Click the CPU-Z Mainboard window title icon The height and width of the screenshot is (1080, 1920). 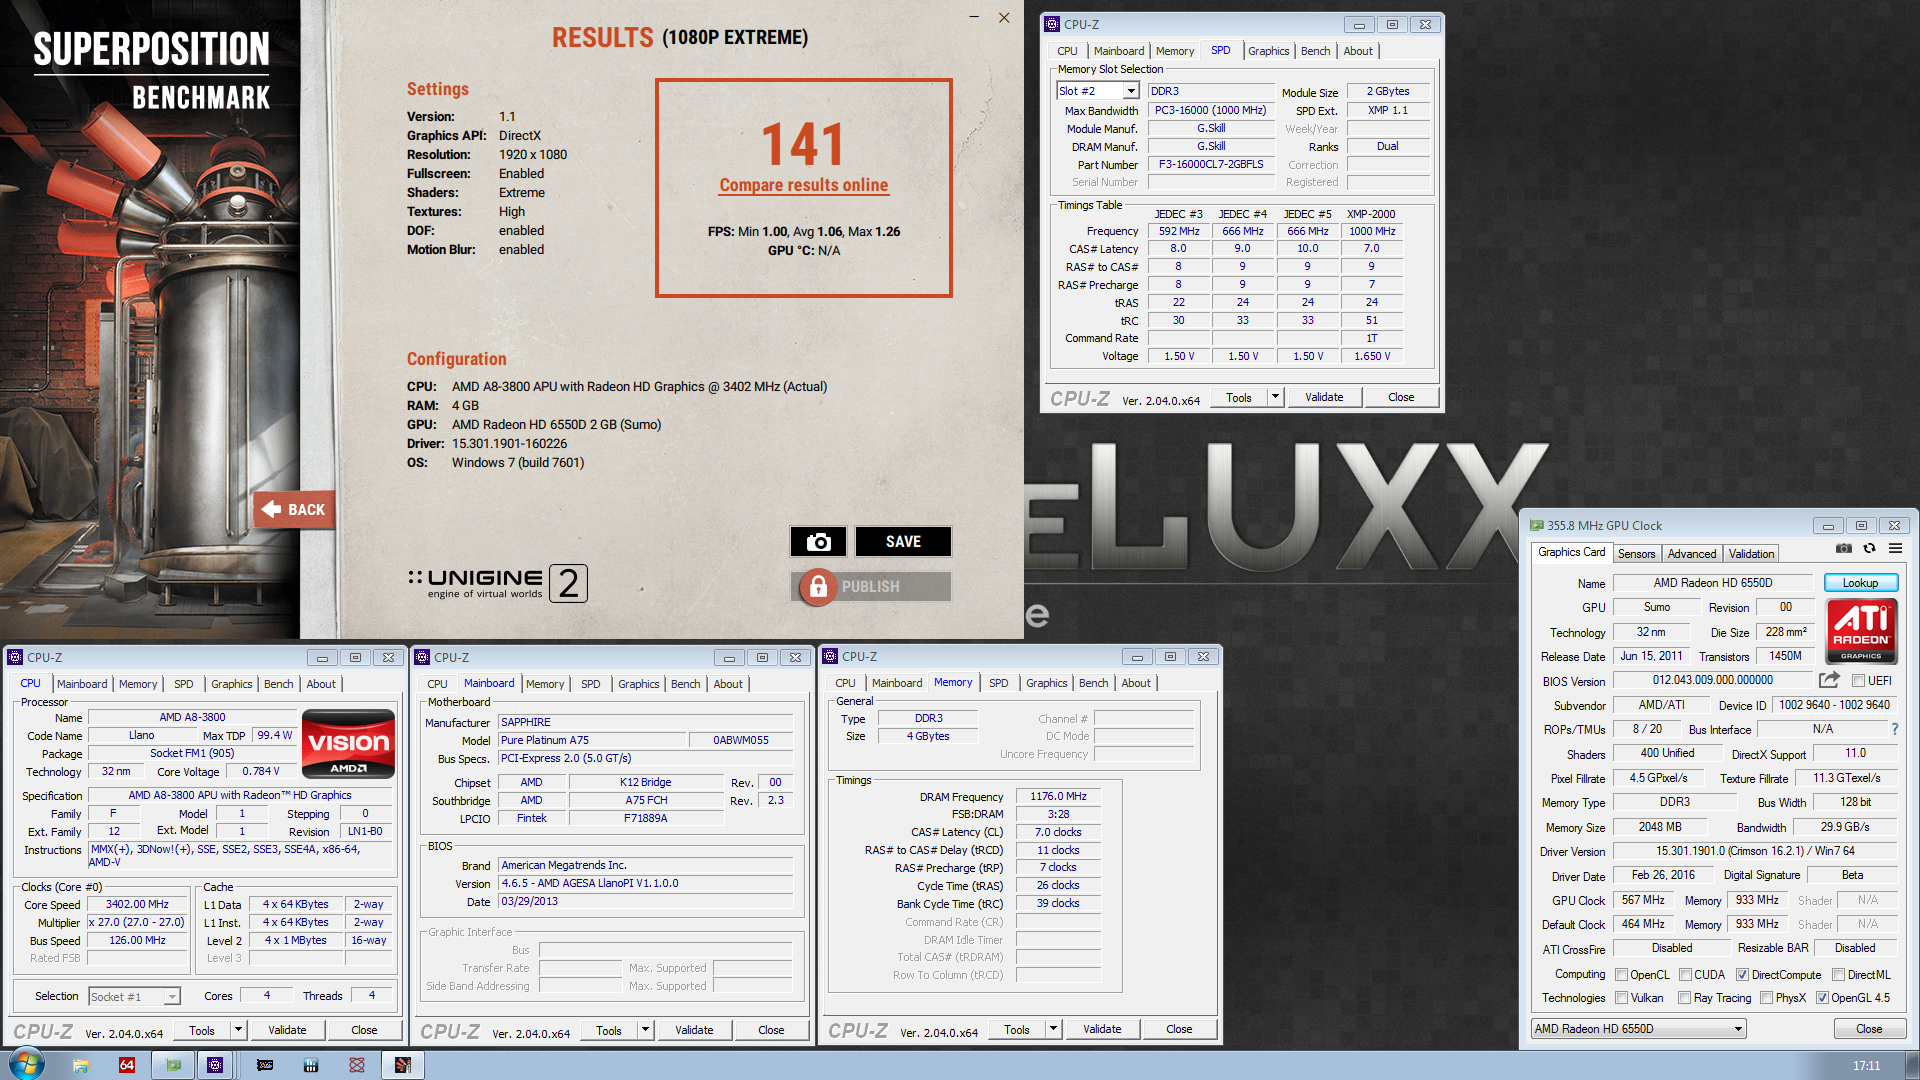[x=422, y=657]
